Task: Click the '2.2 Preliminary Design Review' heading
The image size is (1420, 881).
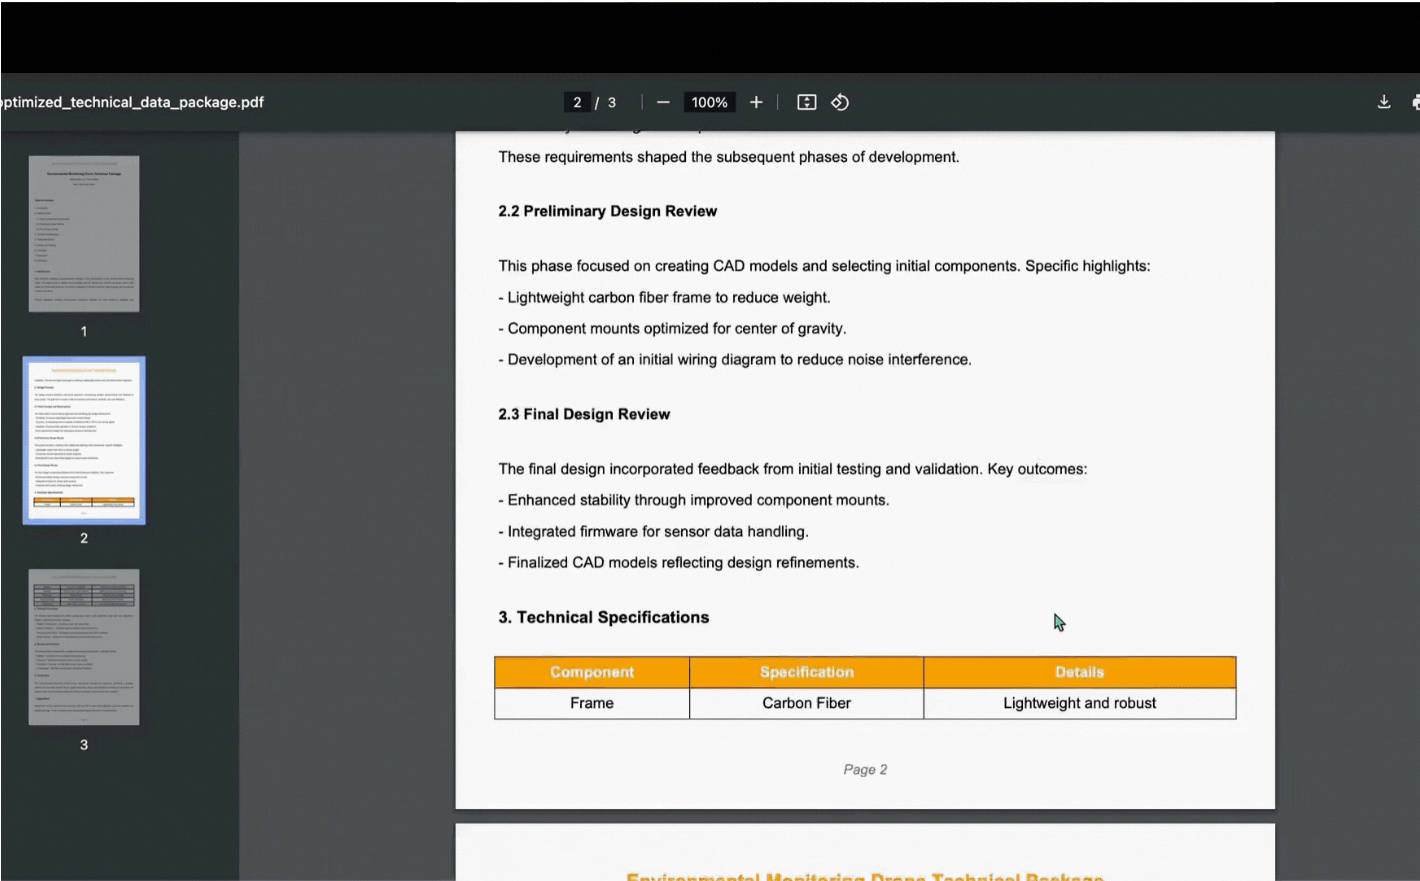Action: tap(607, 211)
